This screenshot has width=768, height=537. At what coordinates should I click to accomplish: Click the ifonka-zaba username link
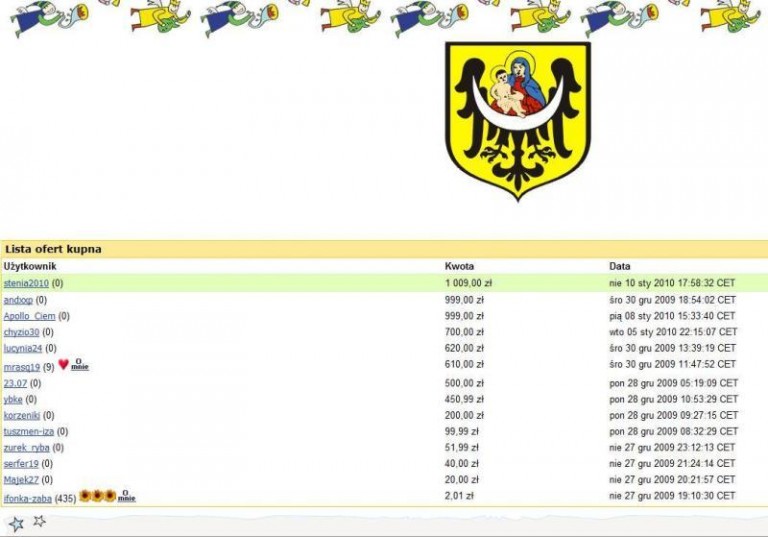click(27, 499)
